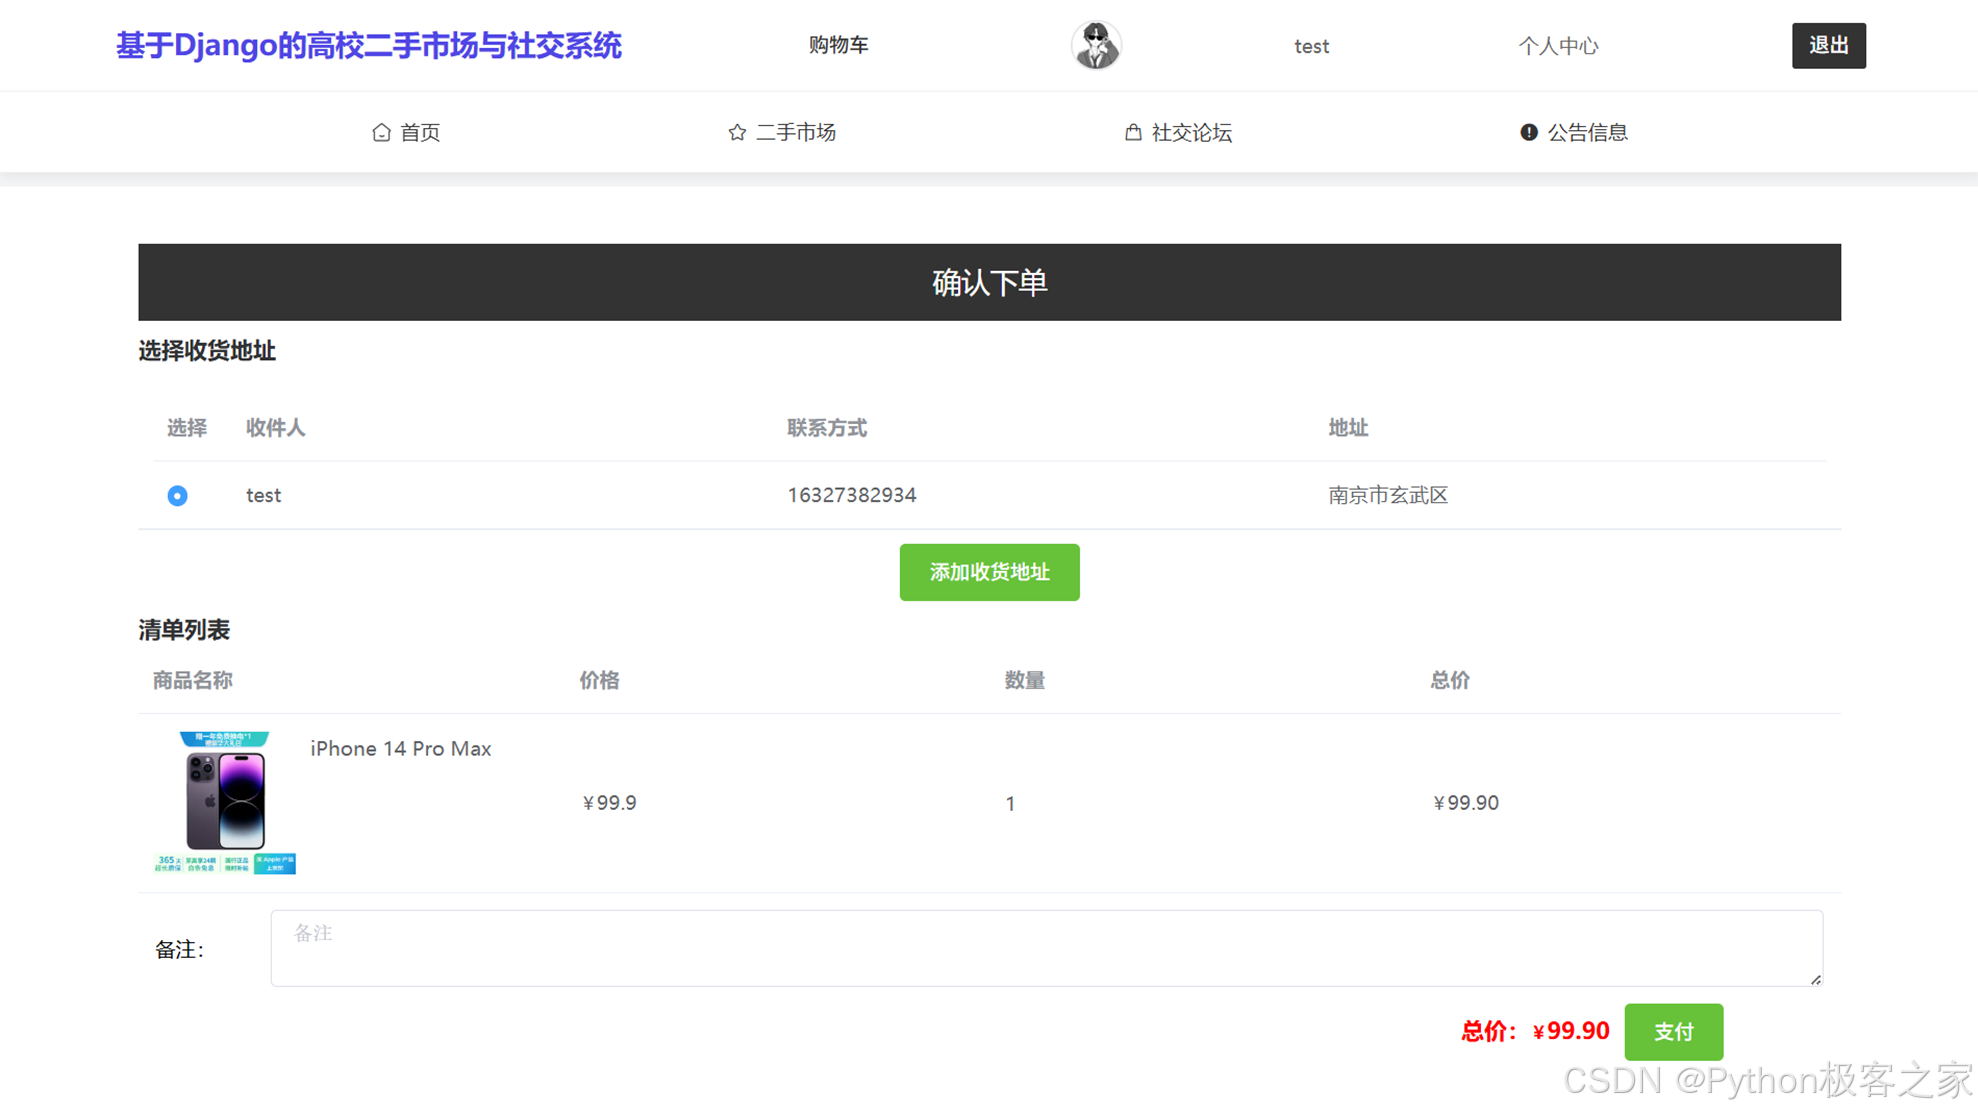Go to 首页 home menu item
The height and width of the screenshot is (1114, 1978).
(420, 132)
